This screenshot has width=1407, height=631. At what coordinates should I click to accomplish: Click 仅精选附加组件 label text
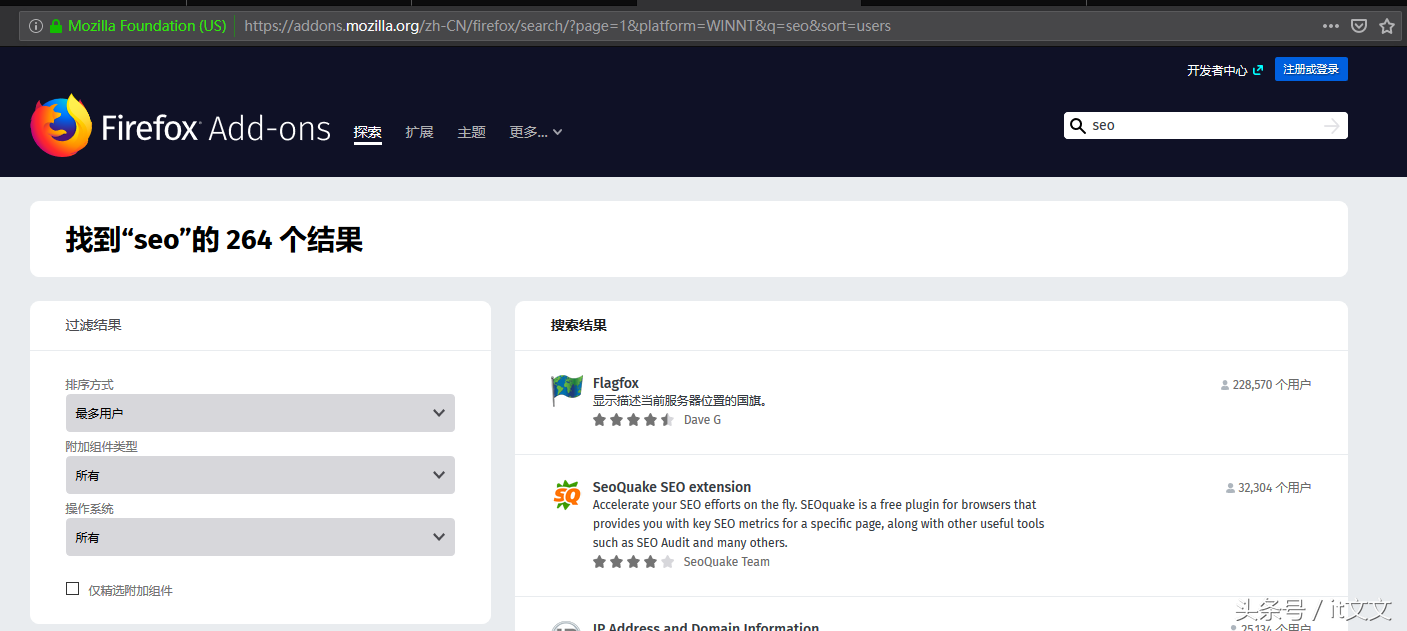[131, 590]
